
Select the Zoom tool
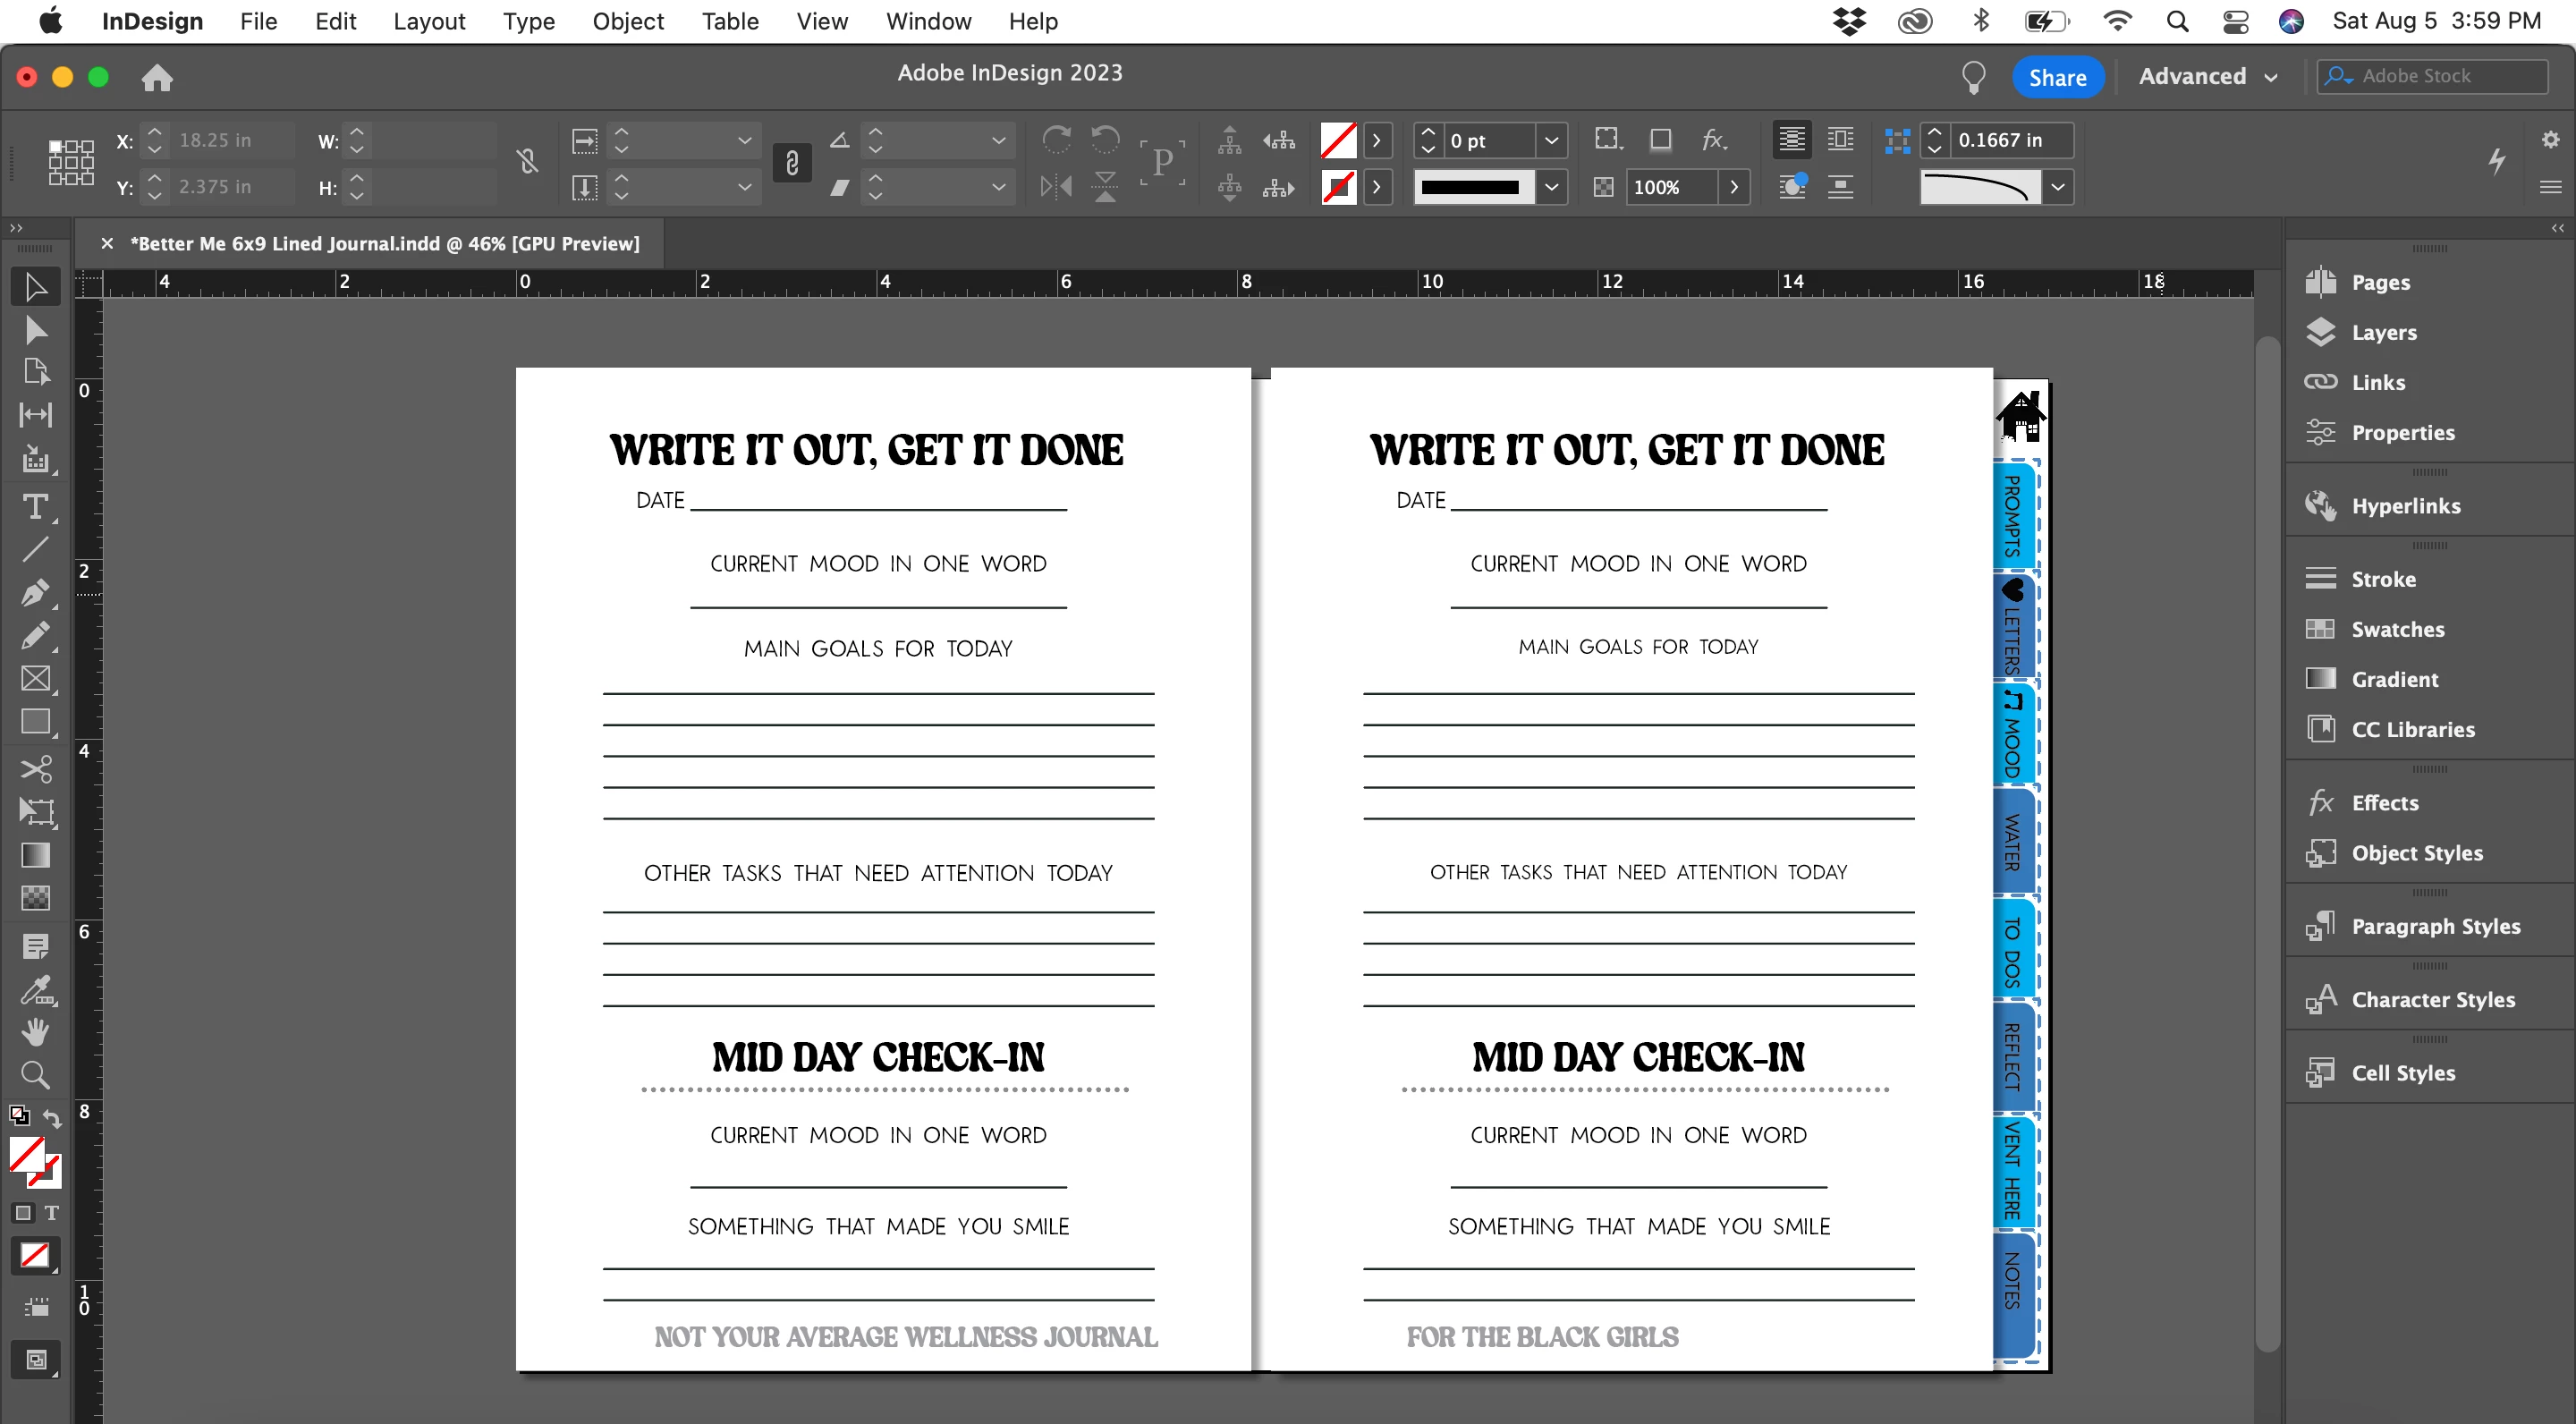[35, 1075]
